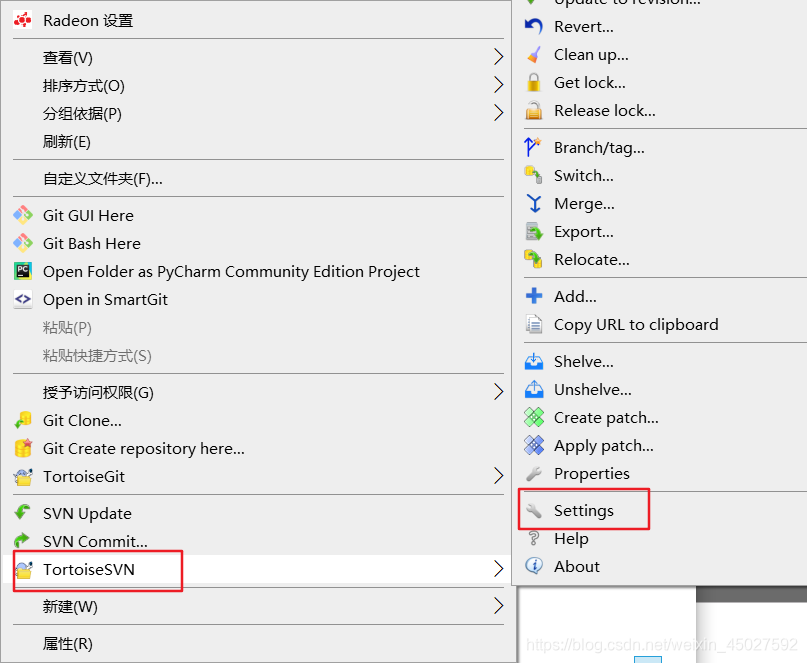Click the Git GUI Here icon
This screenshot has height=663, width=807.
pyautogui.click(x=23, y=215)
